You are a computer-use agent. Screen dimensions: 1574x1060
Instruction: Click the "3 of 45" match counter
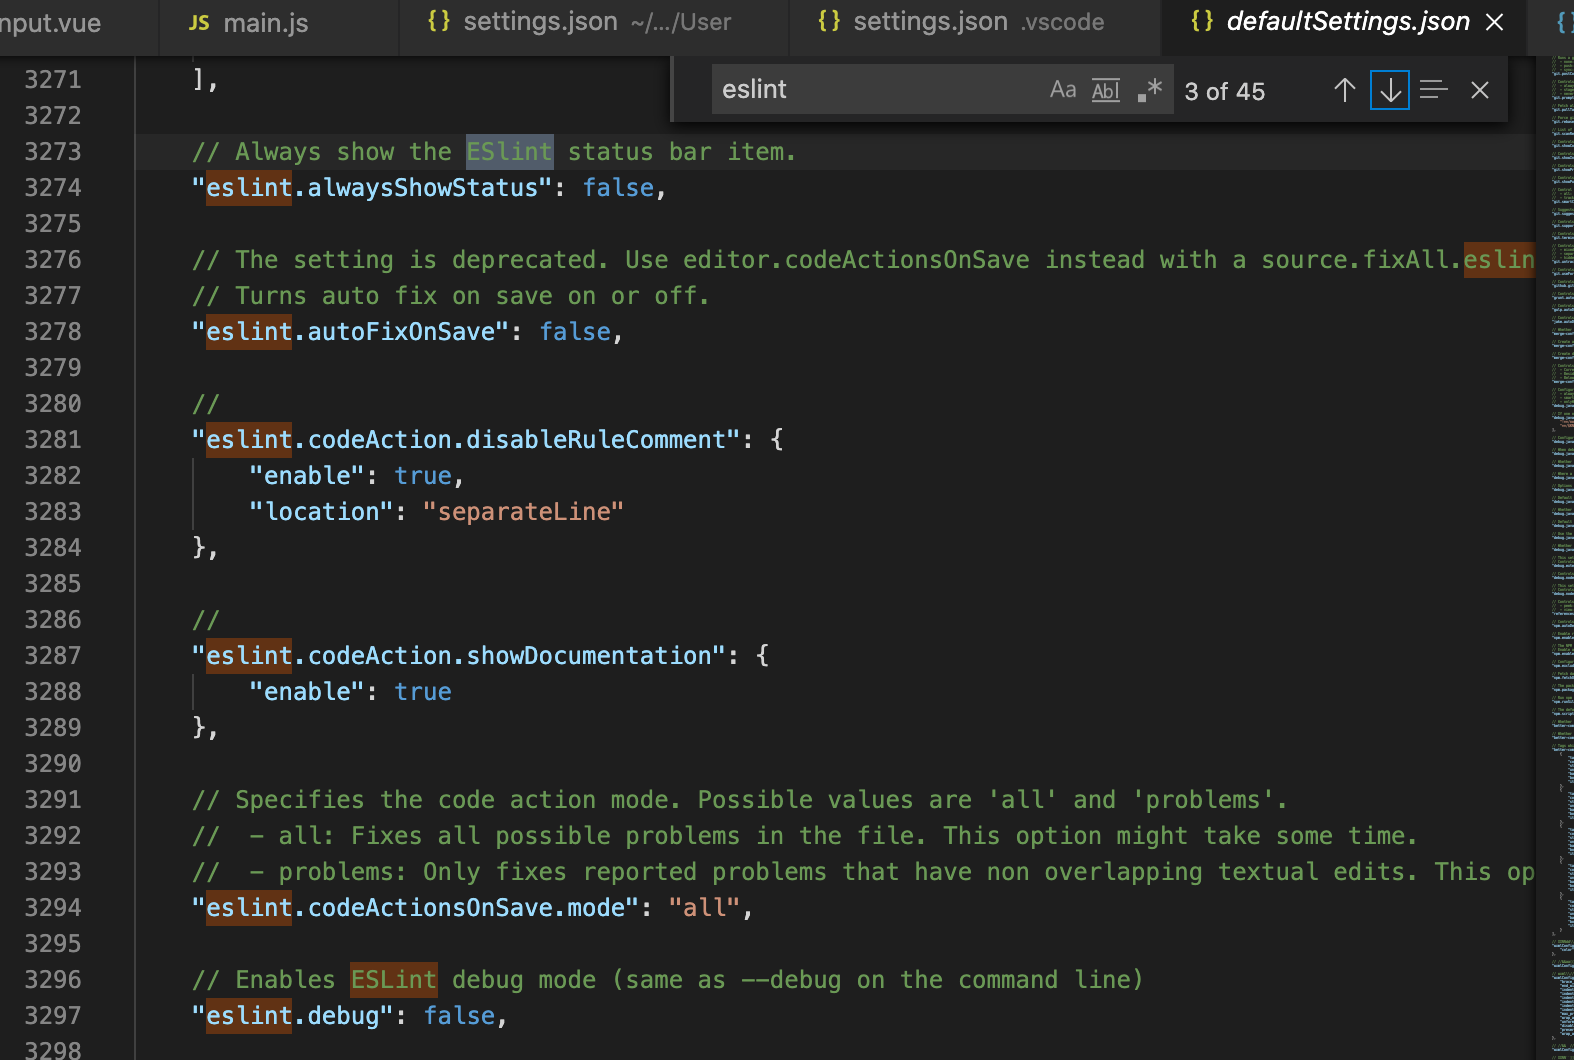pyautogui.click(x=1224, y=91)
